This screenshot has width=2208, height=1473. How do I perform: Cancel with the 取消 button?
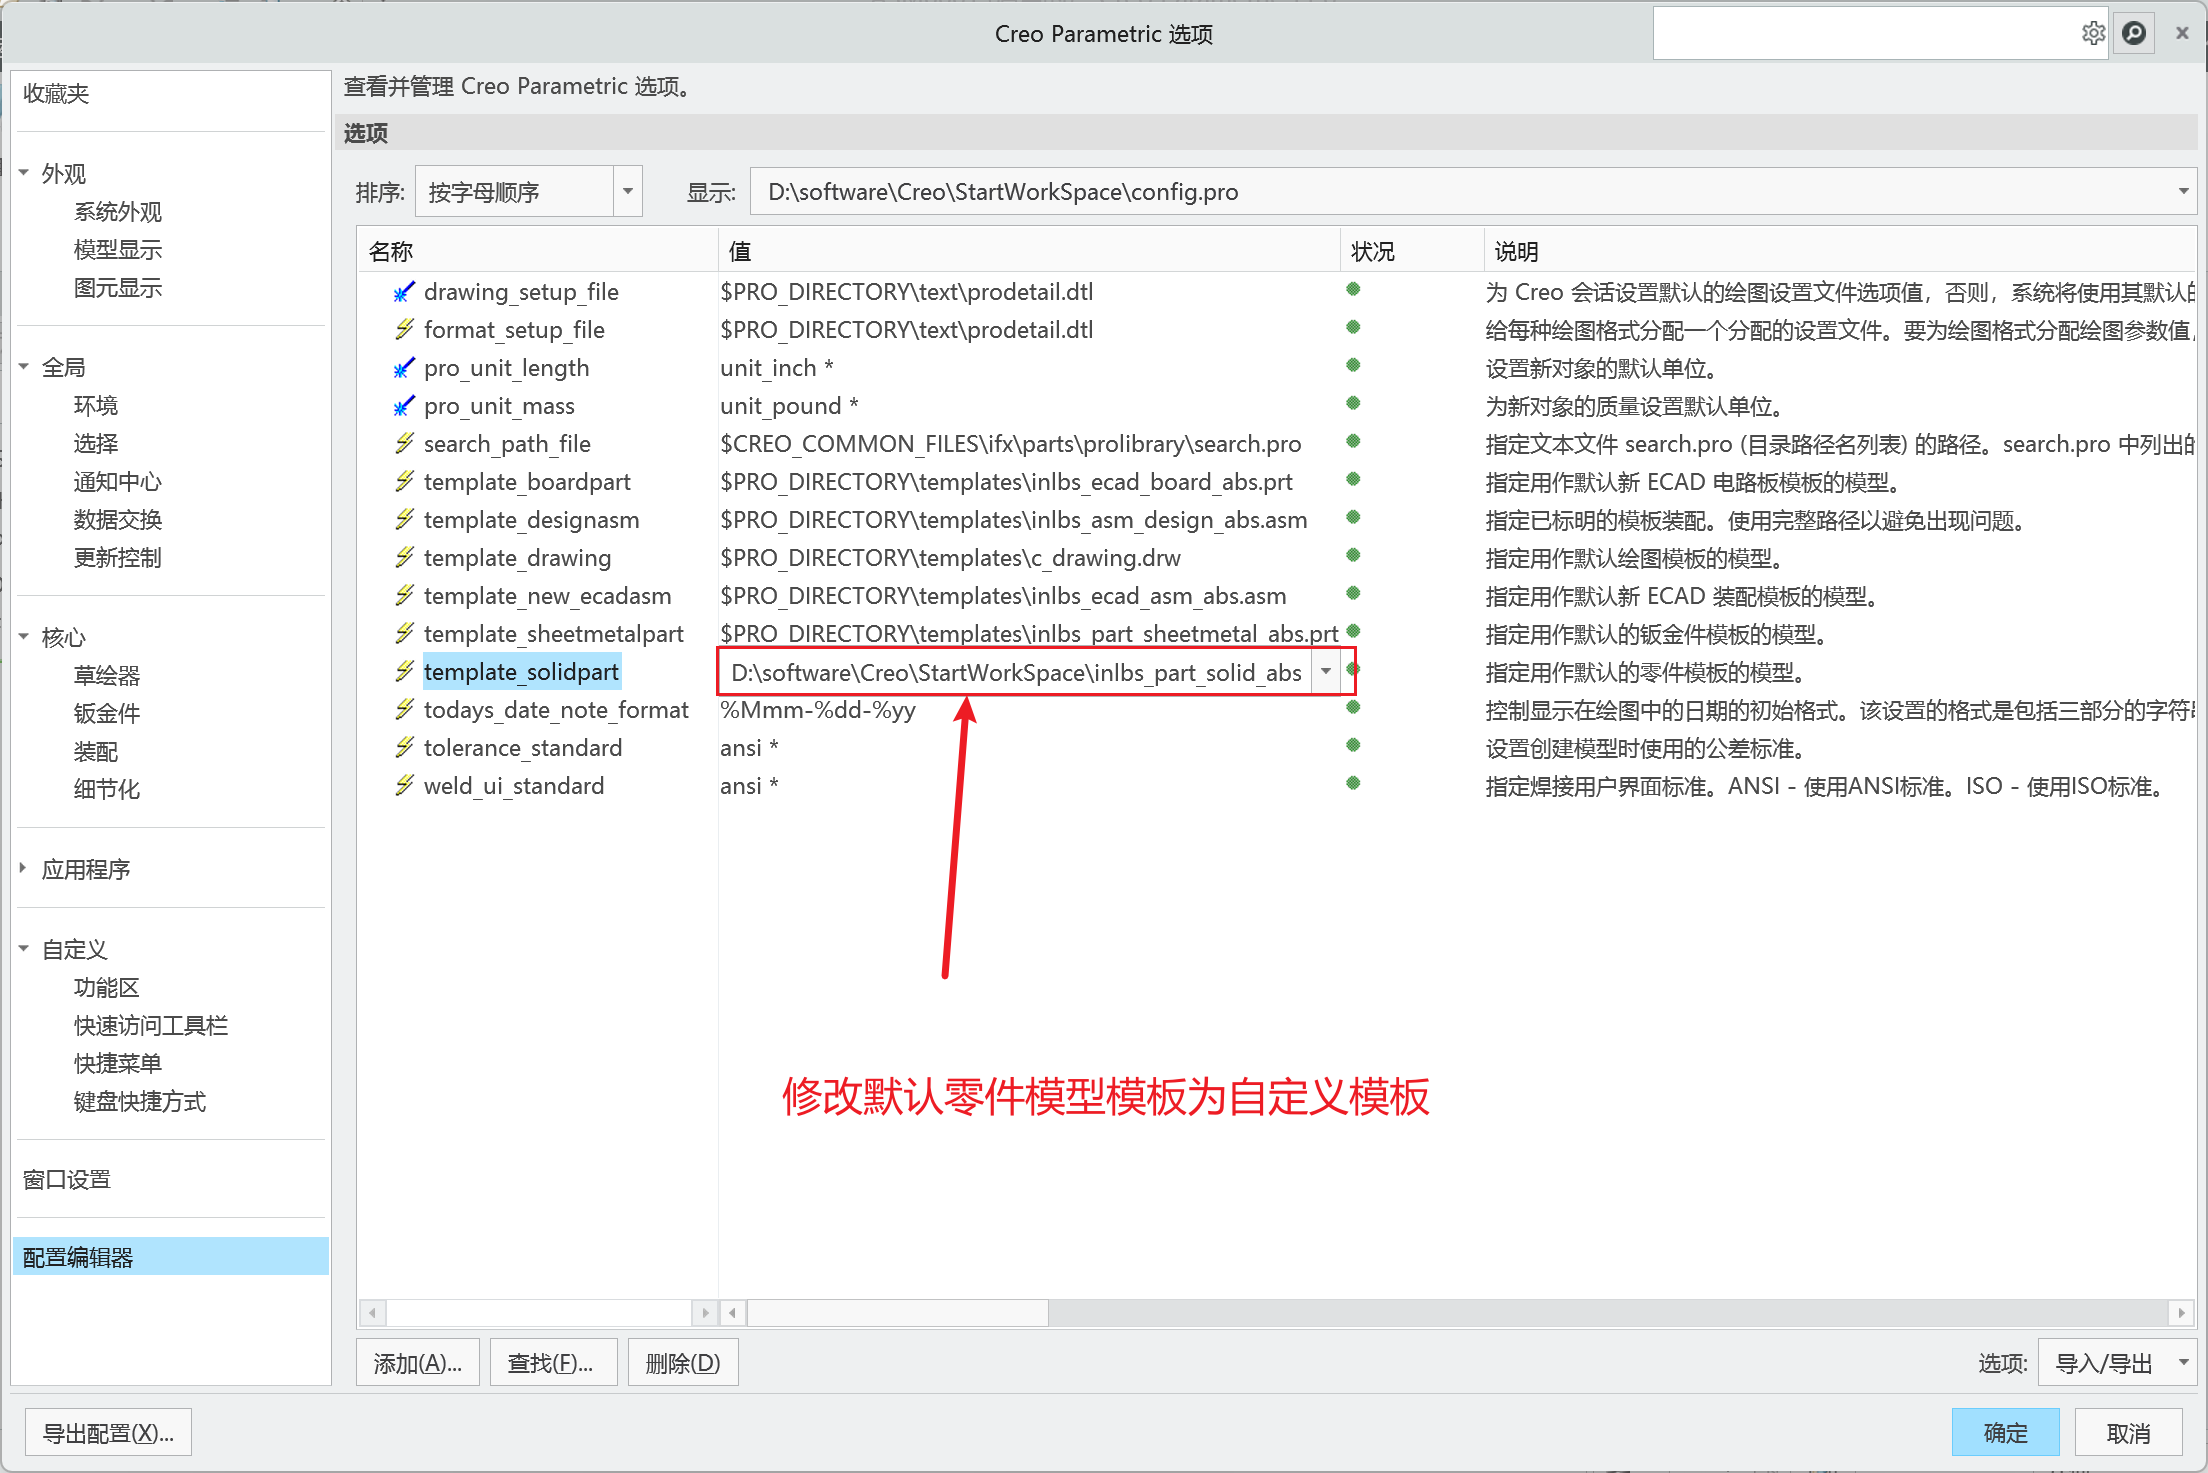point(2128,1433)
